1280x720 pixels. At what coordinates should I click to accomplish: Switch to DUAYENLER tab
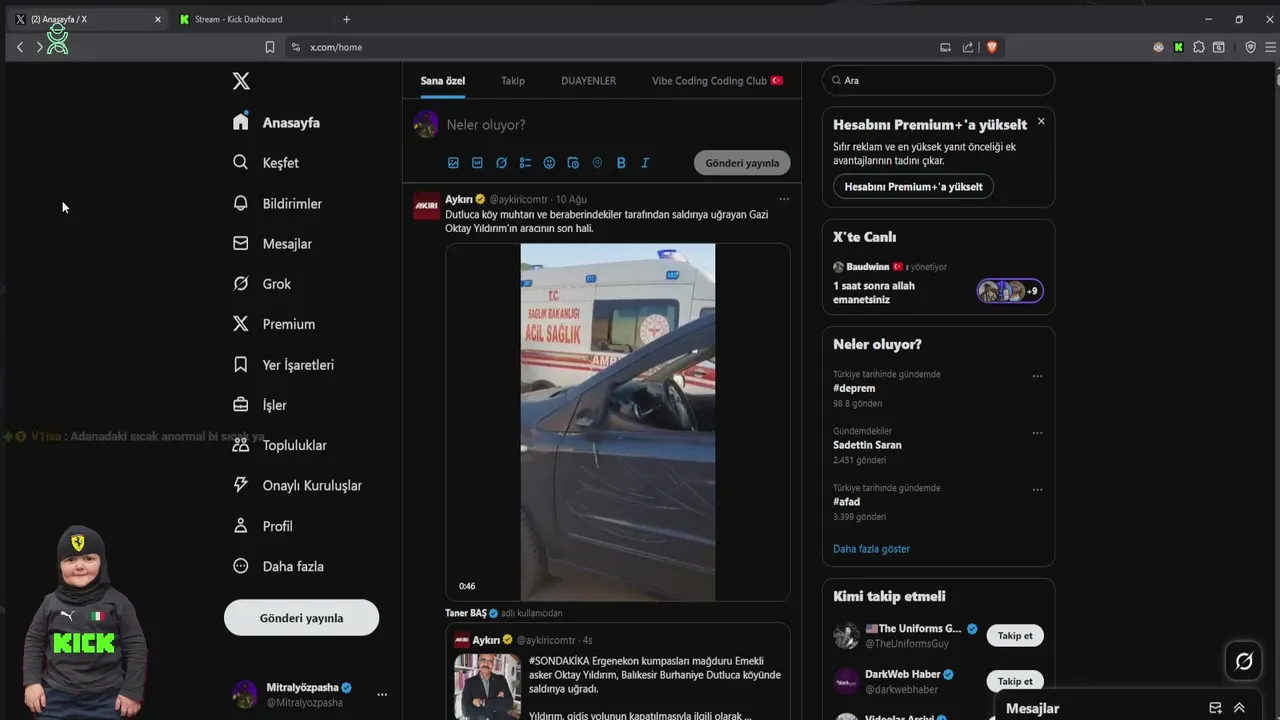pos(588,81)
